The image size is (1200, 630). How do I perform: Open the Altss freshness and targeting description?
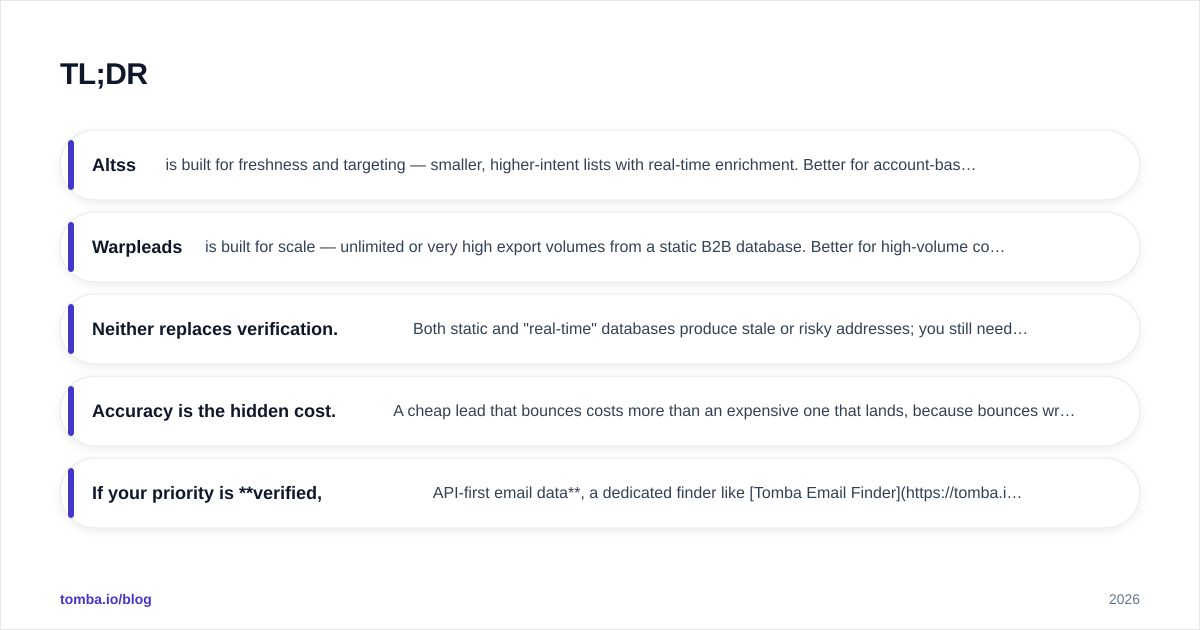point(570,165)
